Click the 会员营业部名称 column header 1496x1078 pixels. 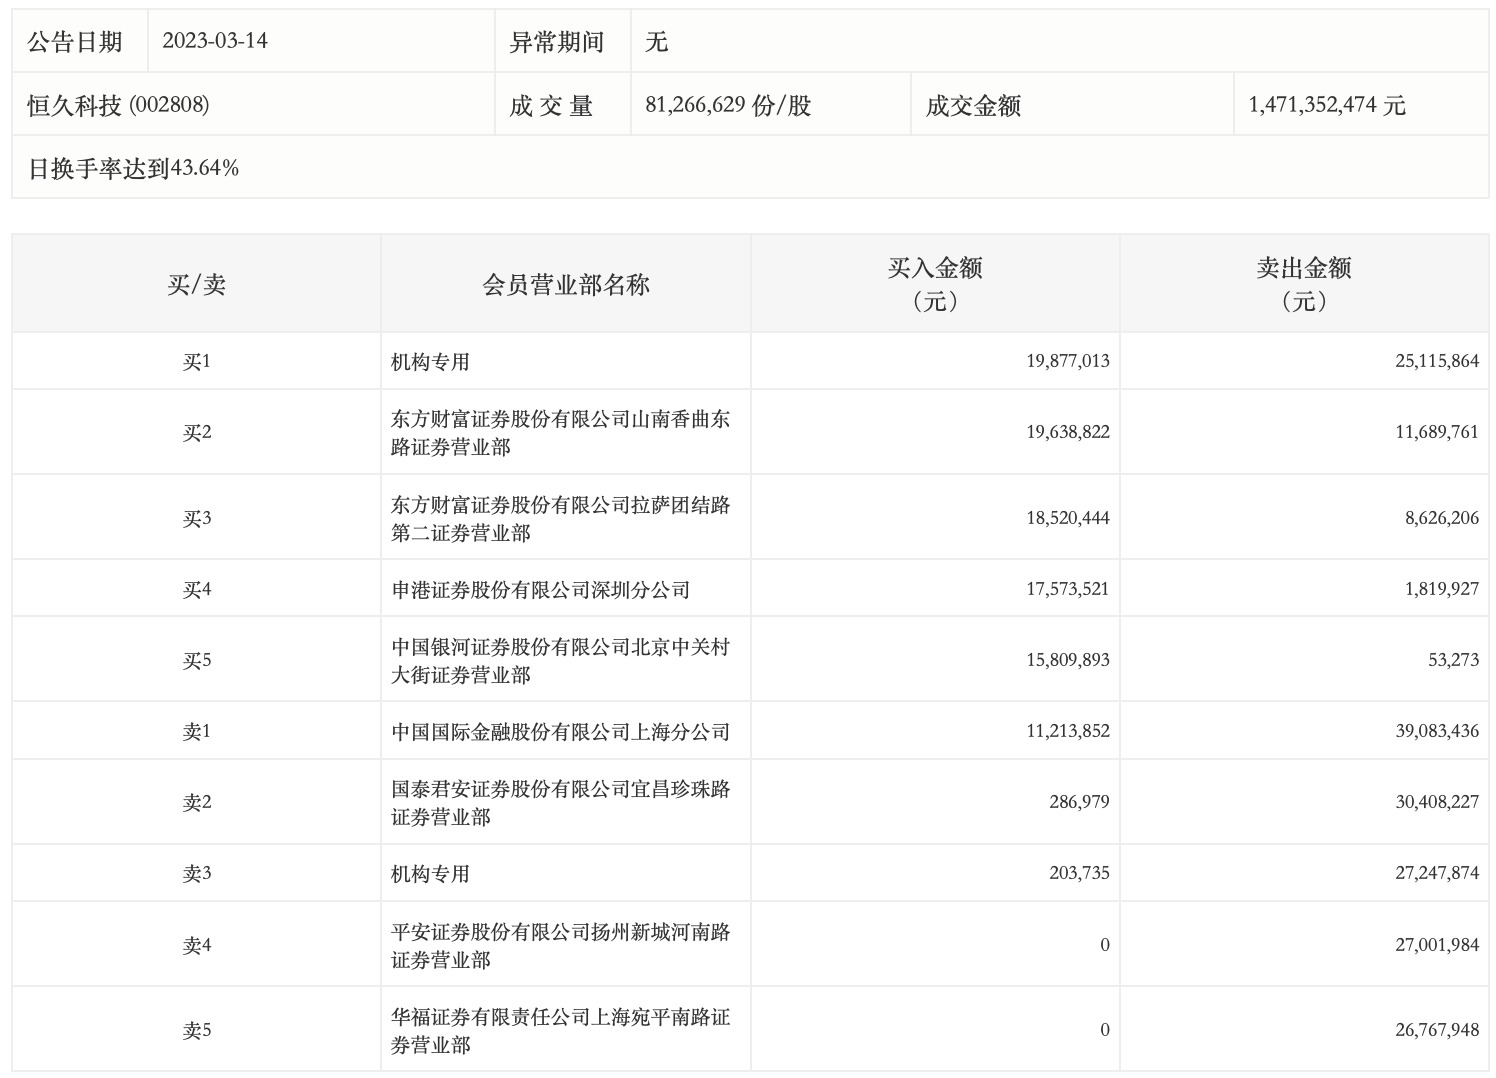[566, 285]
